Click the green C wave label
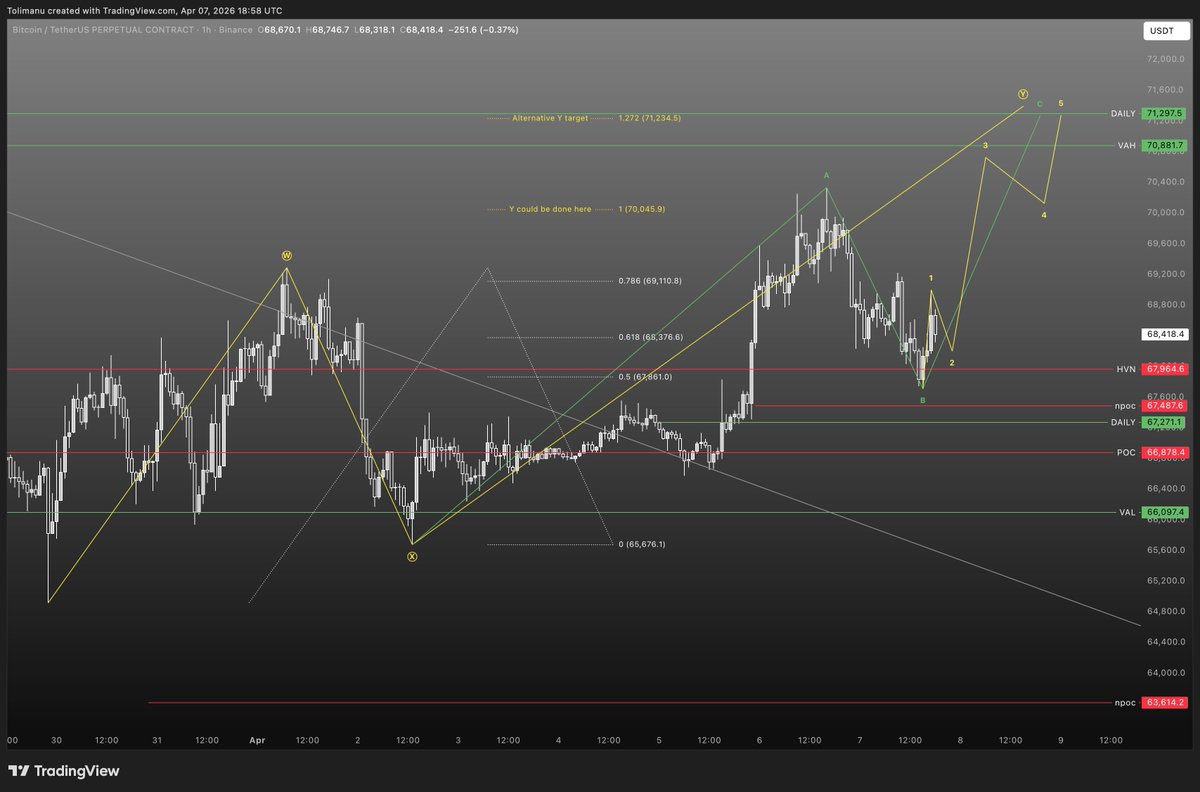The image size is (1200, 792). coord(1039,104)
